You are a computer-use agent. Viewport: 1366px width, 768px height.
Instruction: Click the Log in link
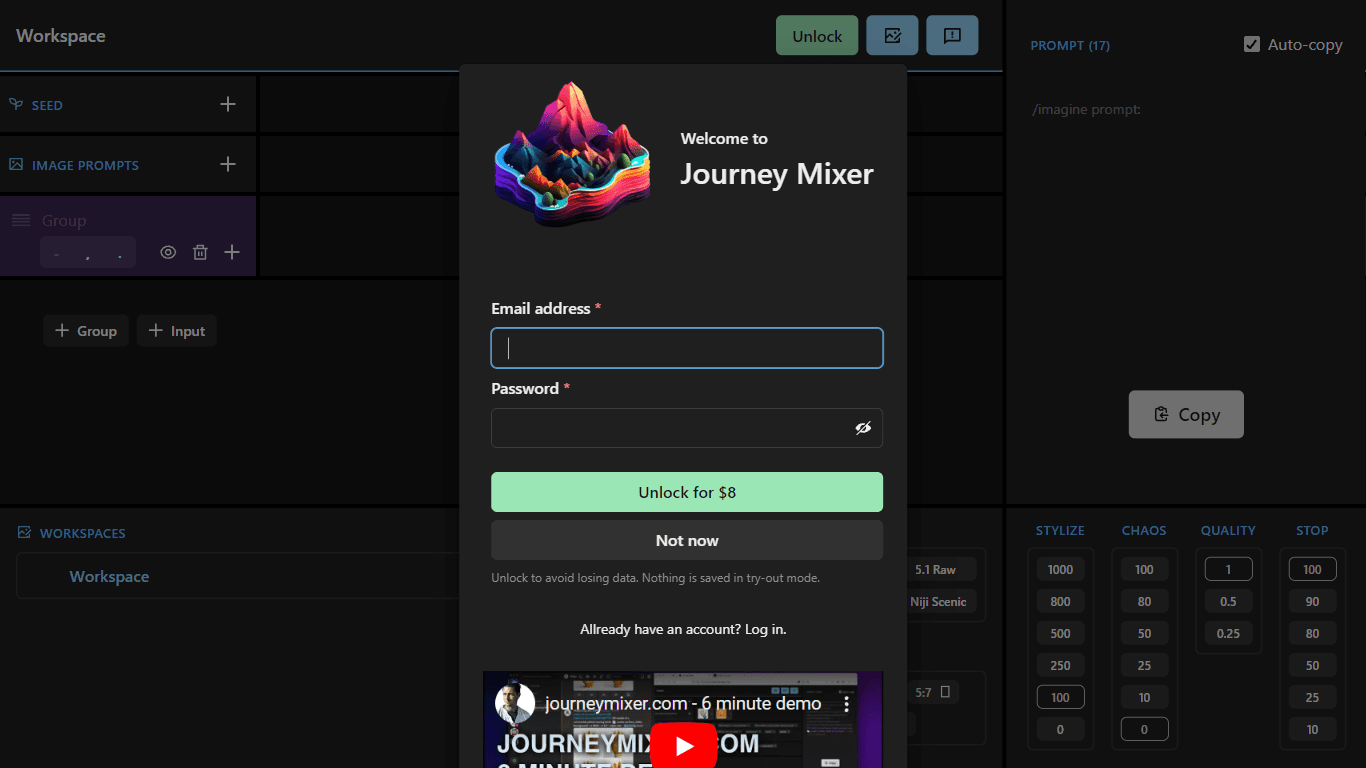(x=765, y=629)
